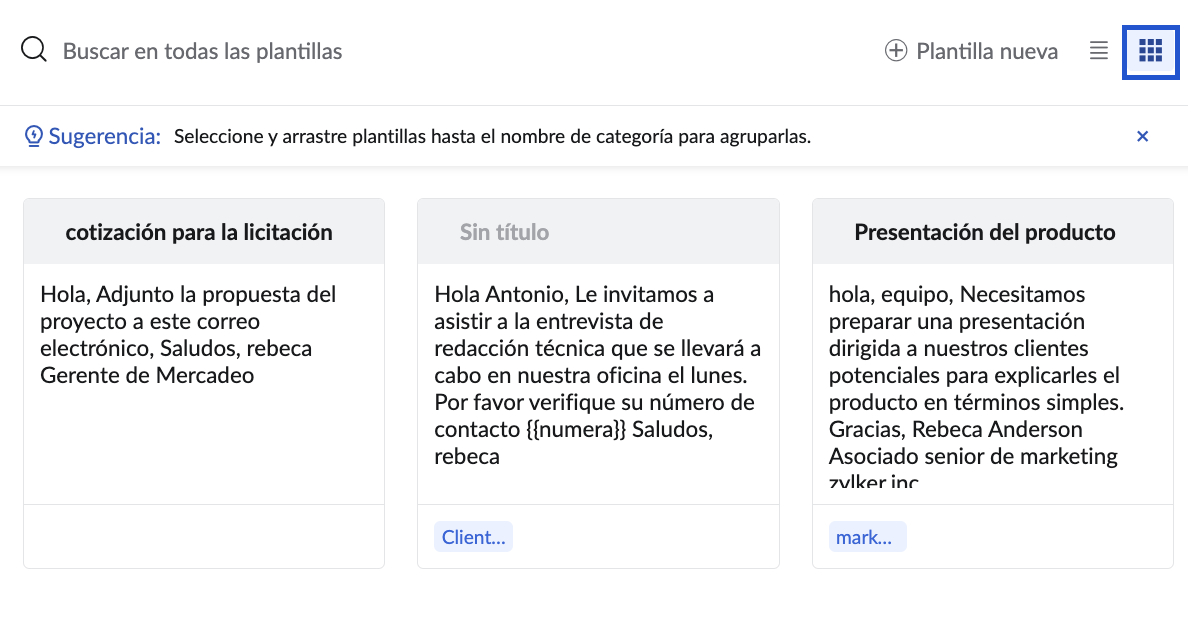This screenshot has width=1188, height=620.
Task: Open Presentación del producto template title
Action: click(x=984, y=232)
